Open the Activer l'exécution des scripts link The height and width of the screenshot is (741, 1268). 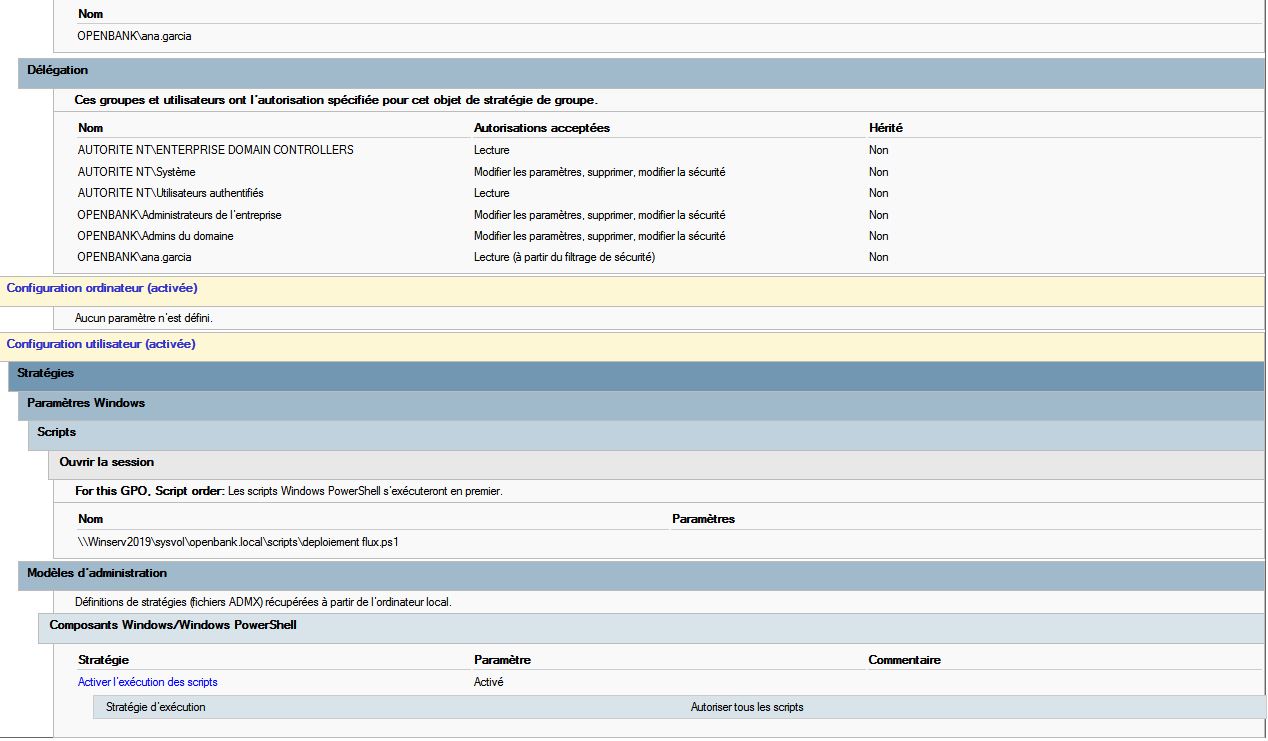click(148, 682)
